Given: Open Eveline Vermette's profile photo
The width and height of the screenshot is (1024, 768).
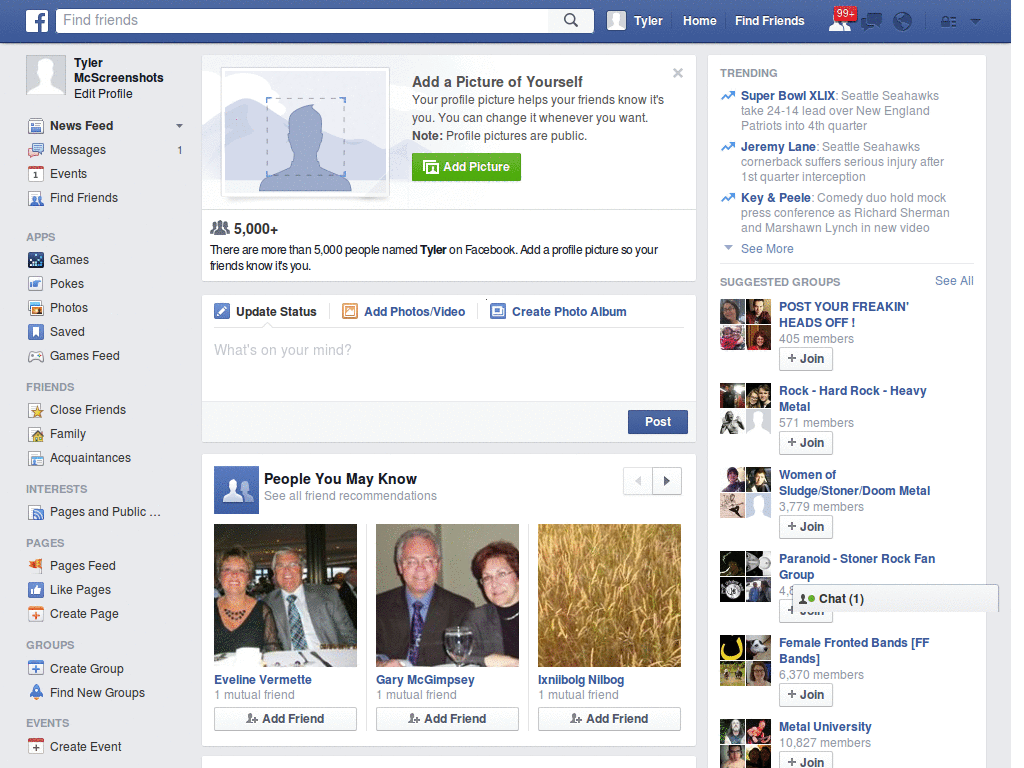Looking at the screenshot, I should (x=285, y=595).
